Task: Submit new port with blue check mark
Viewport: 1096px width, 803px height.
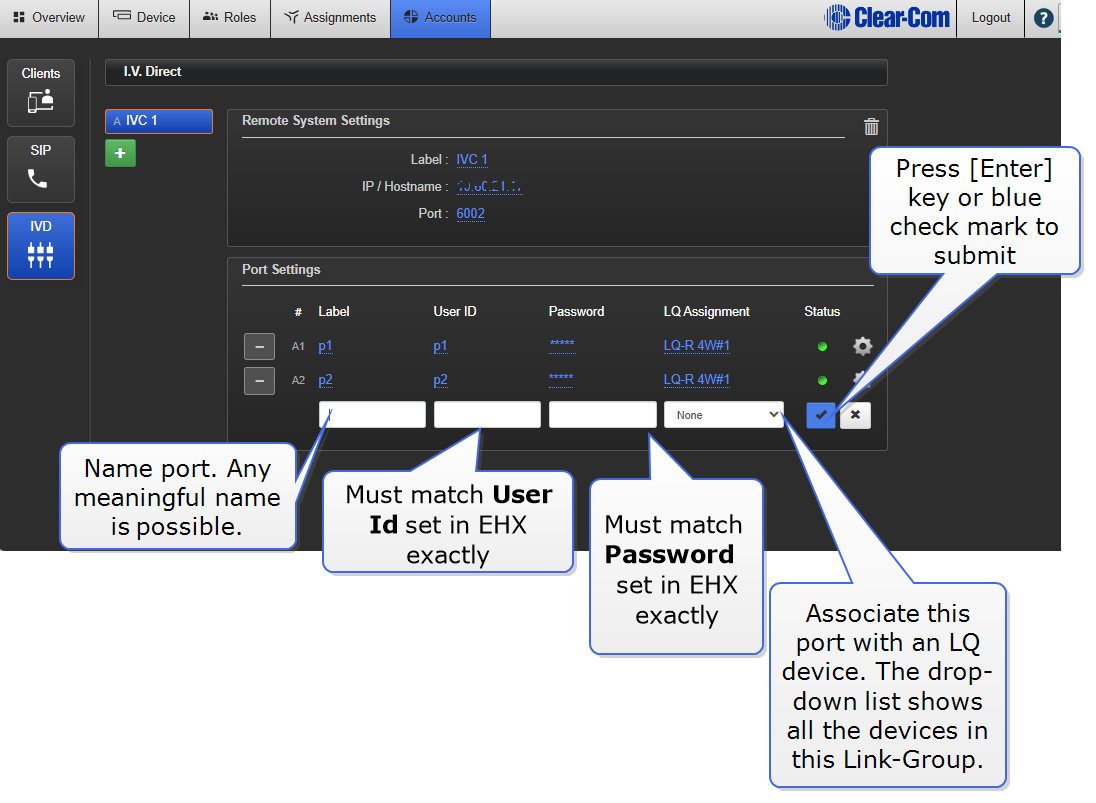Action: click(x=821, y=415)
